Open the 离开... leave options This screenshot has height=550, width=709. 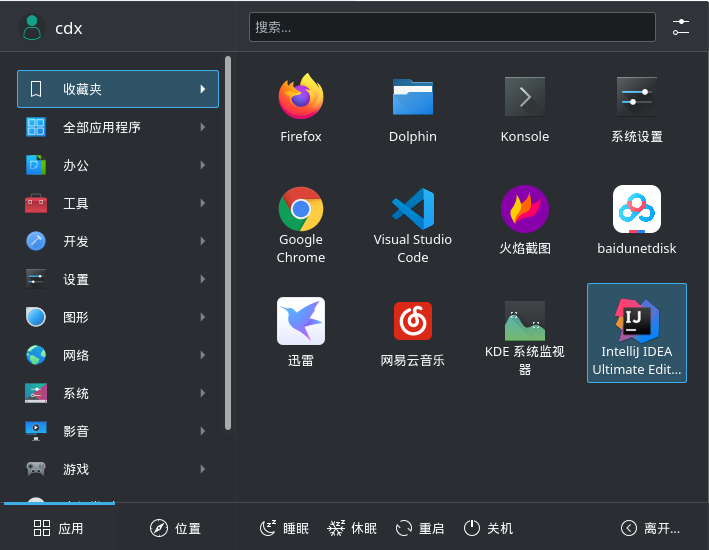(650, 528)
